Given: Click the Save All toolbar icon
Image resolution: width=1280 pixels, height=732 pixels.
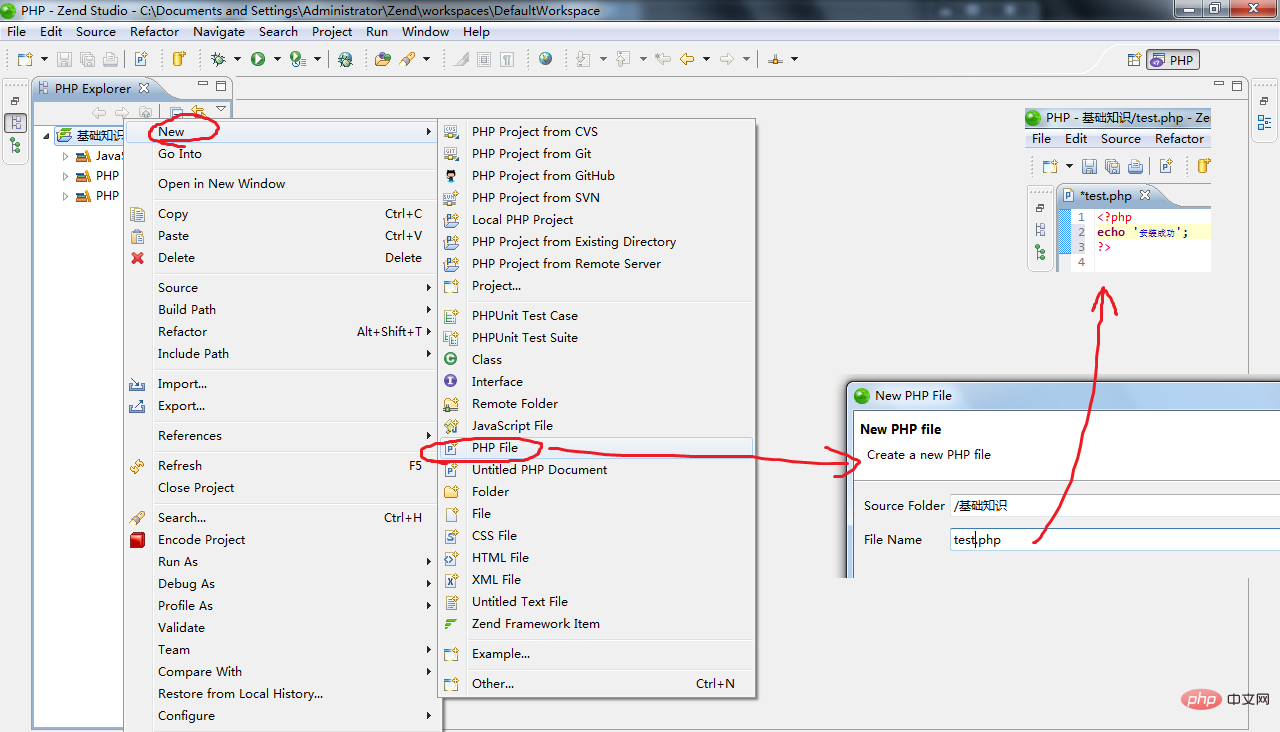Looking at the screenshot, I should pyautogui.click(x=87, y=59).
